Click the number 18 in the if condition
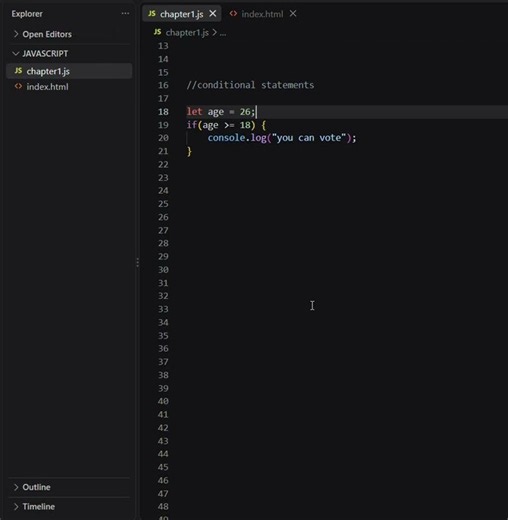508x520 pixels. tap(245, 125)
